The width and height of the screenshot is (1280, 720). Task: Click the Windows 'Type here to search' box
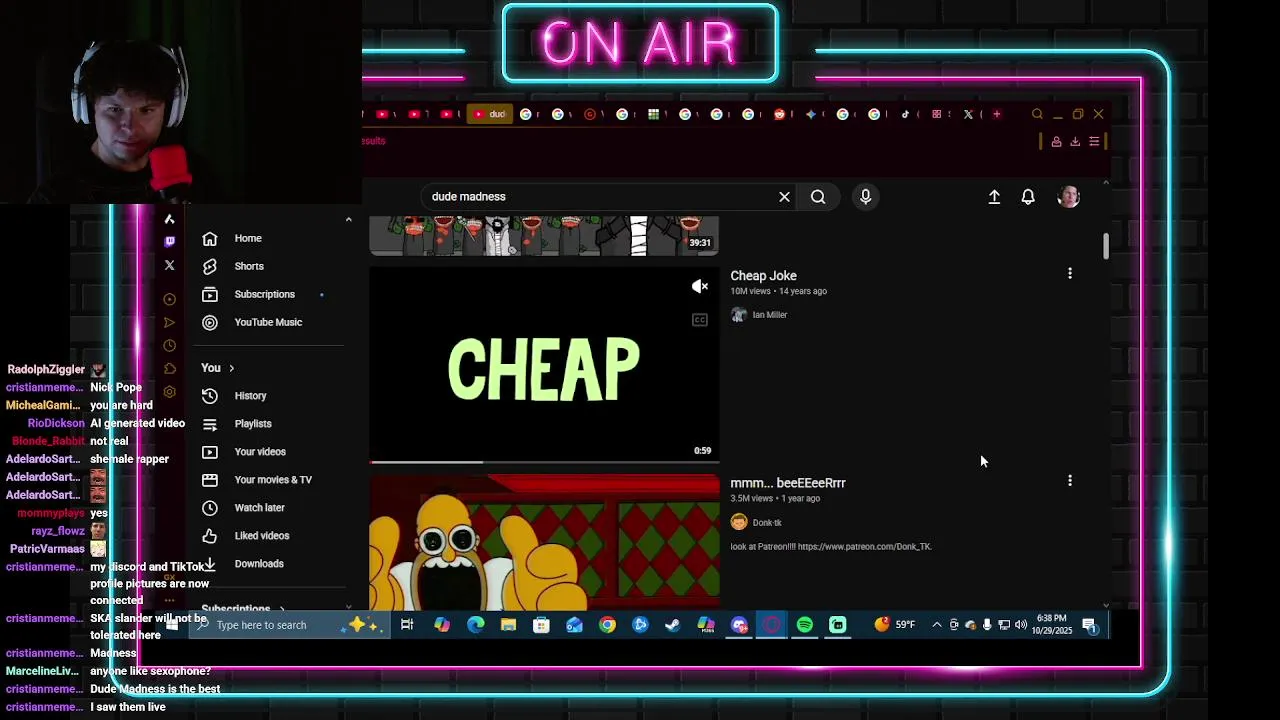tap(290, 625)
